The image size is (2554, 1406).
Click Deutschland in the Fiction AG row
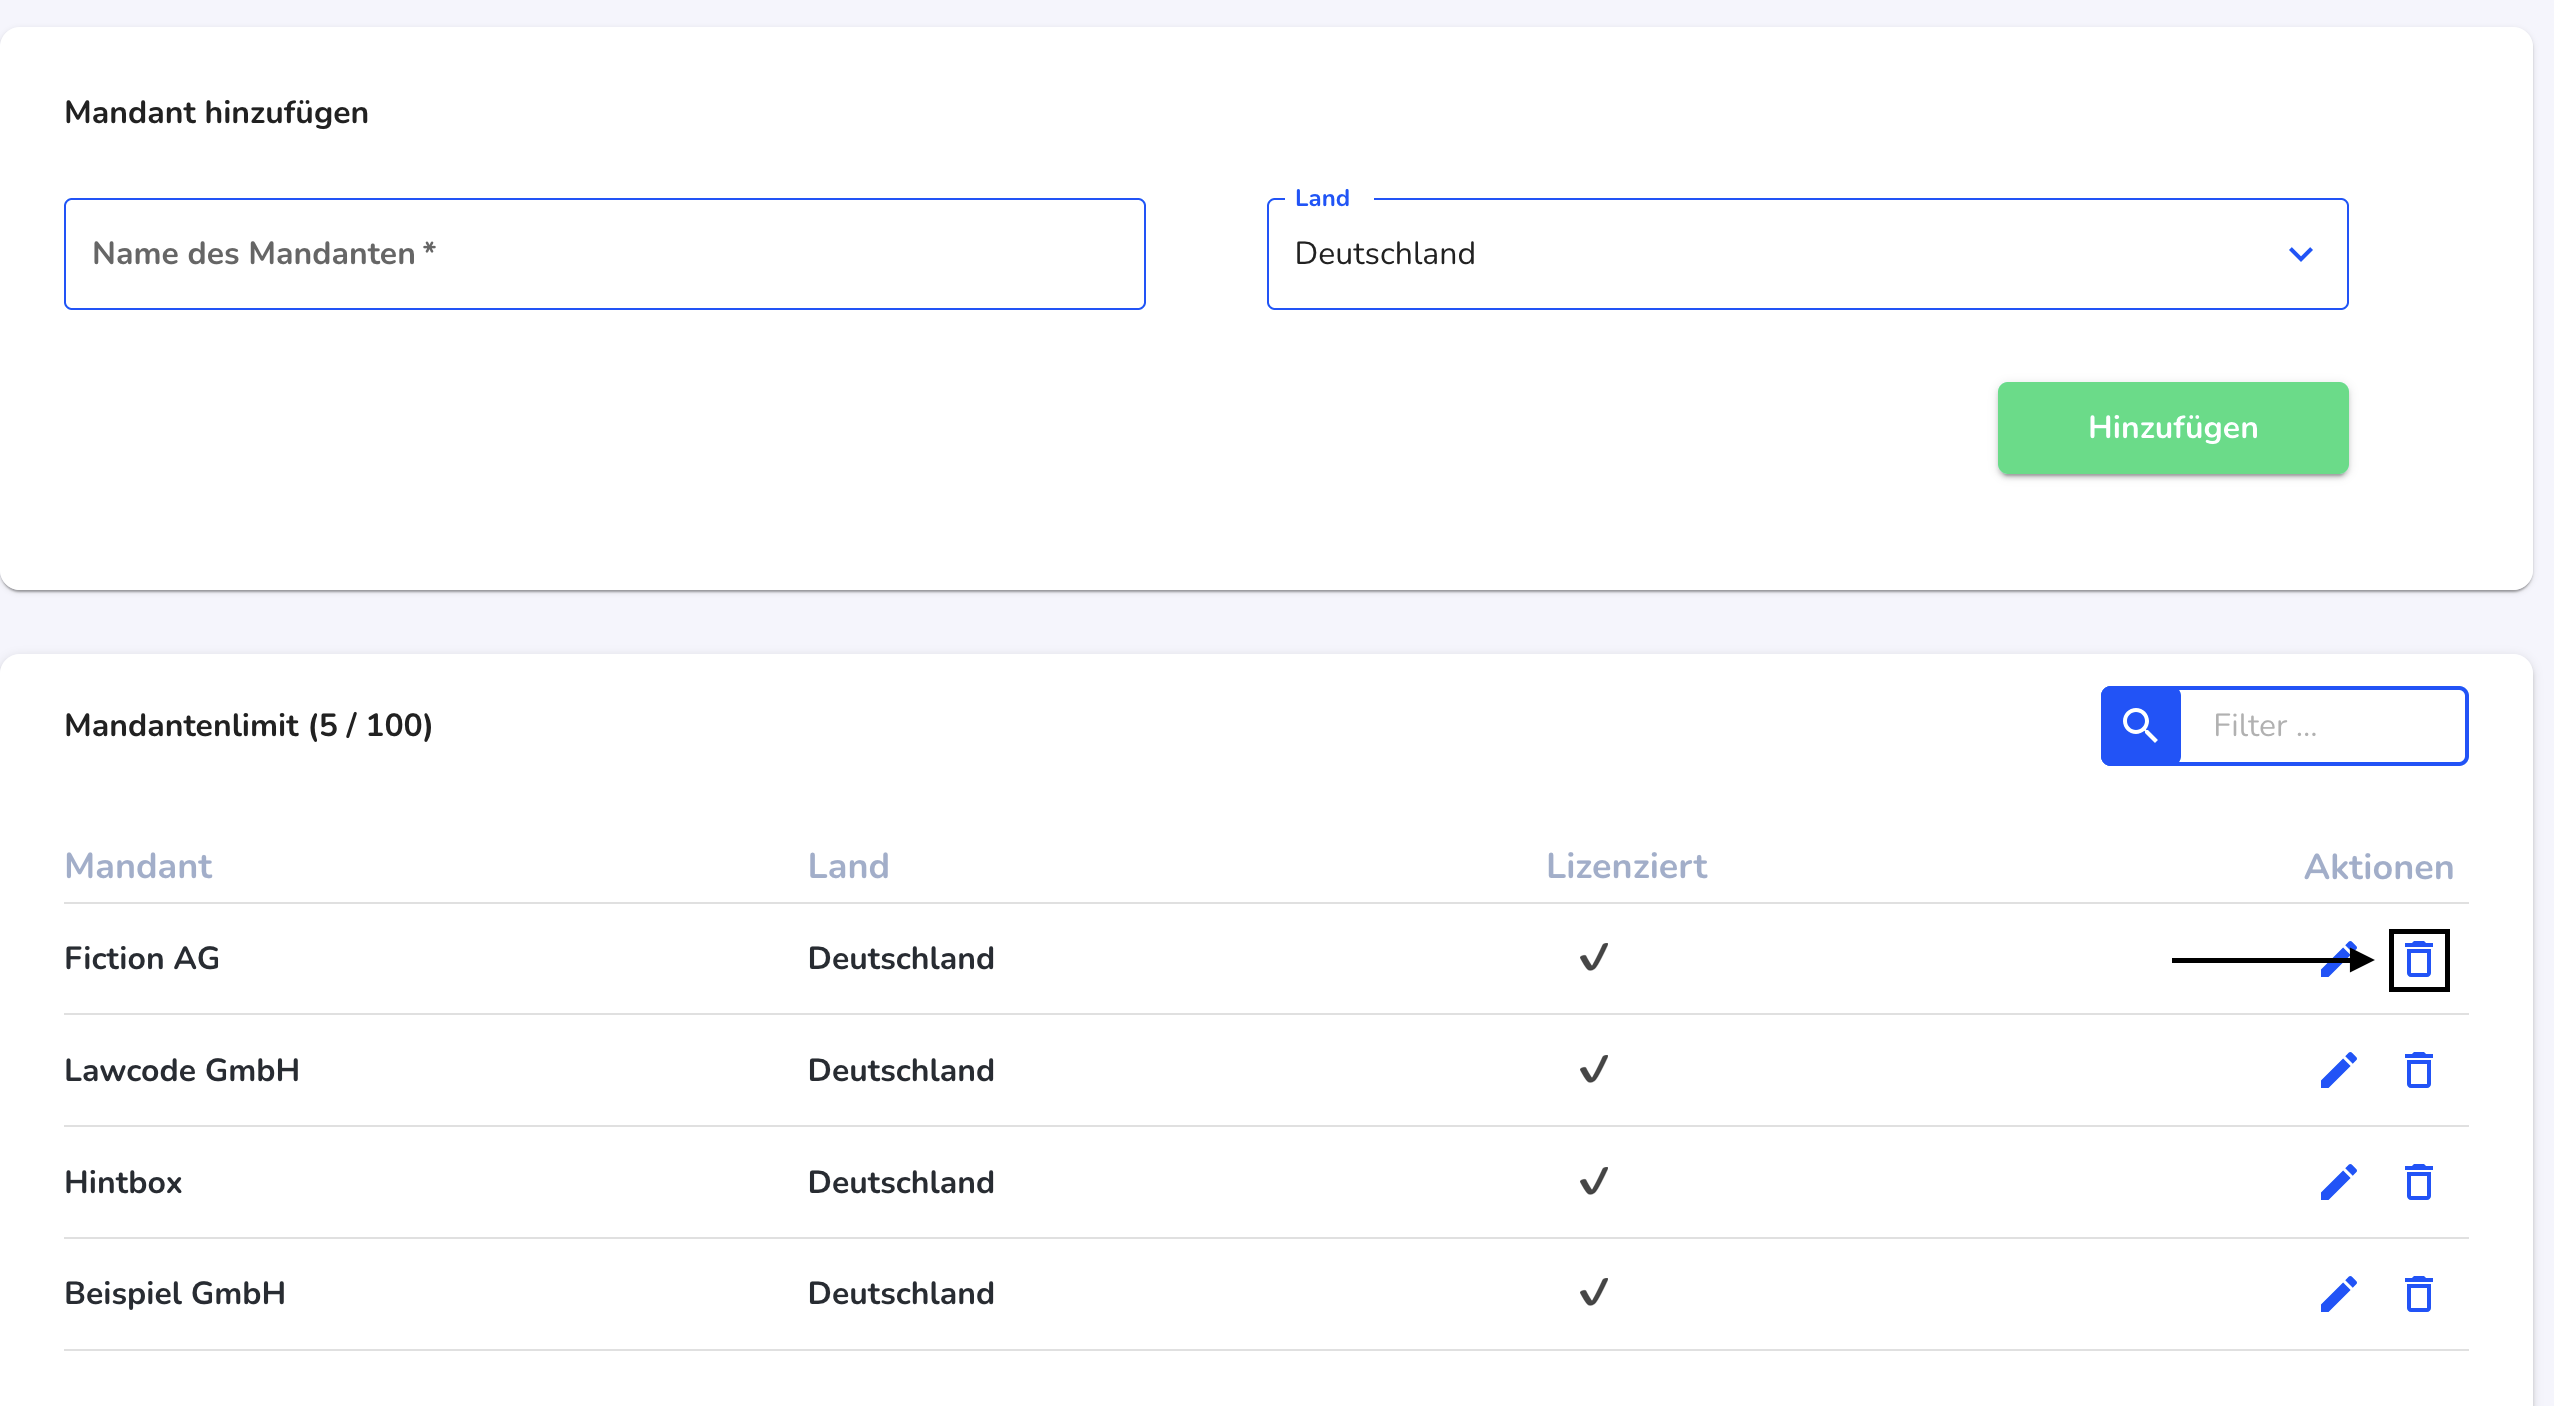[x=901, y=958]
